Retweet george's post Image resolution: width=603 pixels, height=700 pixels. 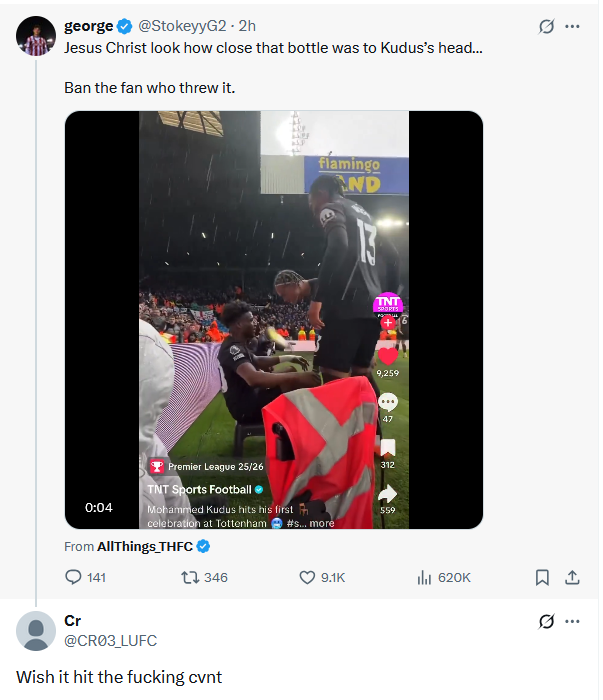188,577
